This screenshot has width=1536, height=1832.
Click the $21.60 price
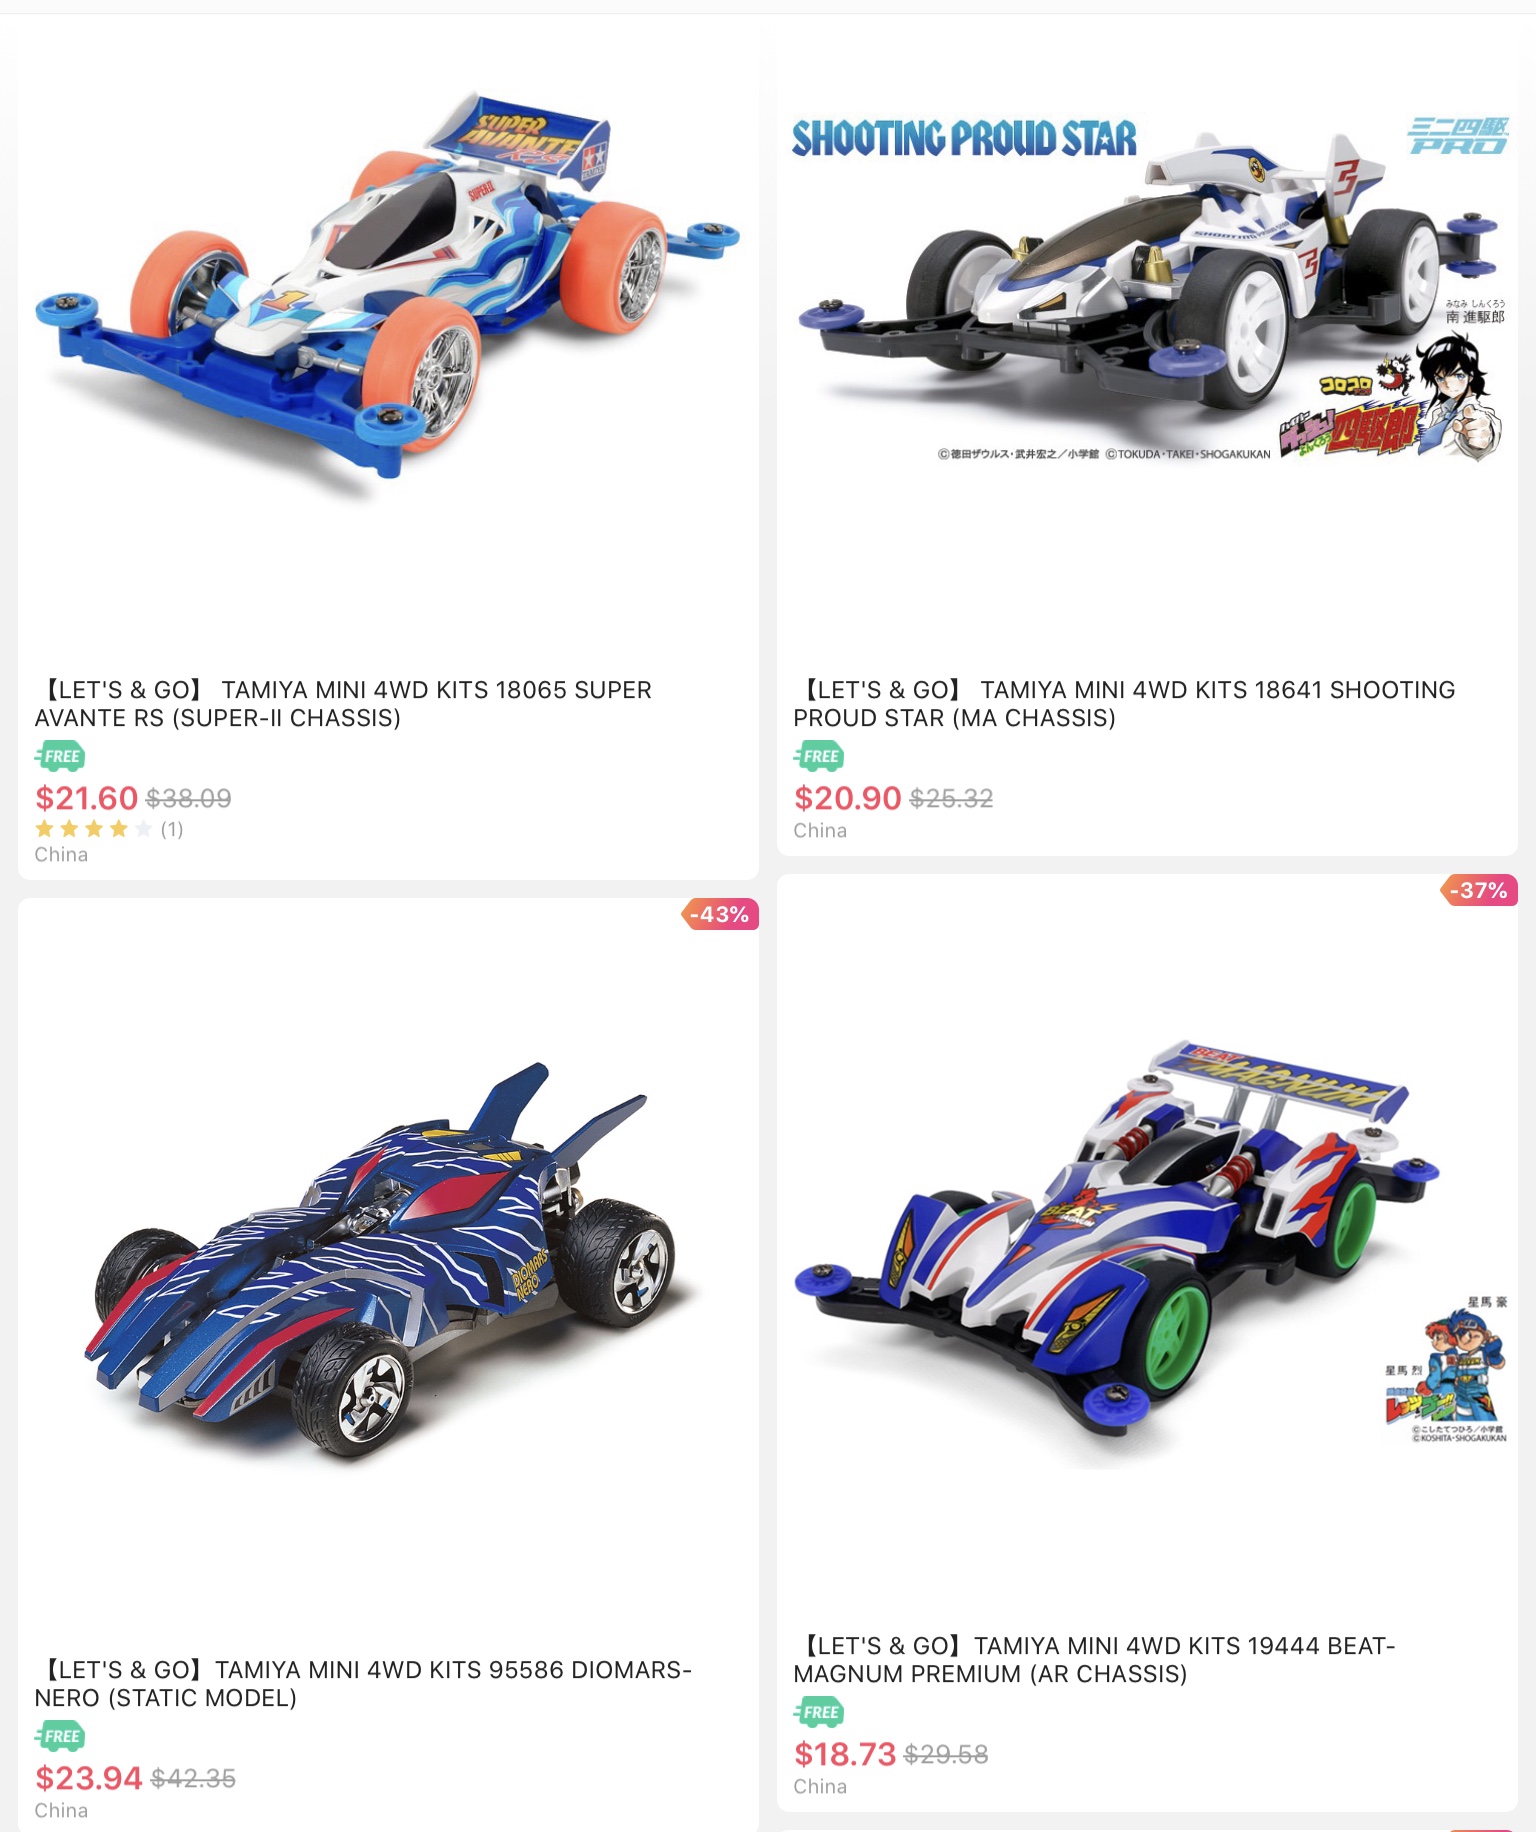(86, 798)
